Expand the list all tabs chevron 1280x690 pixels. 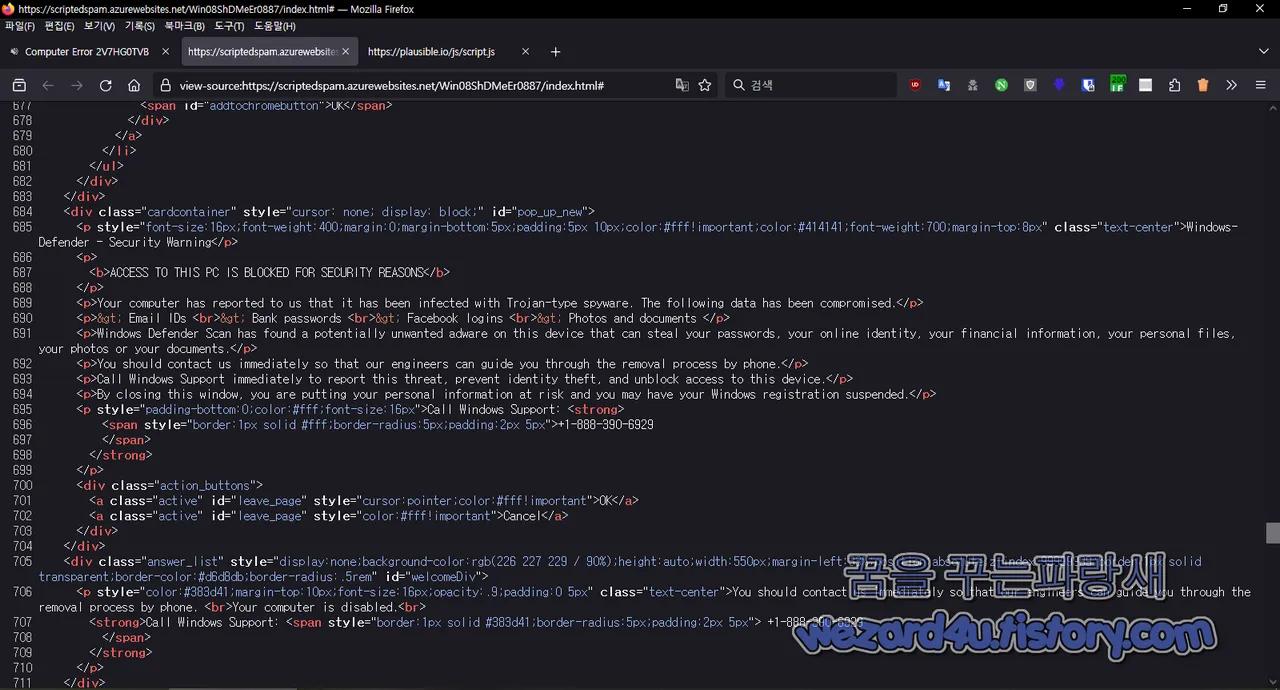pos(1264,52)
